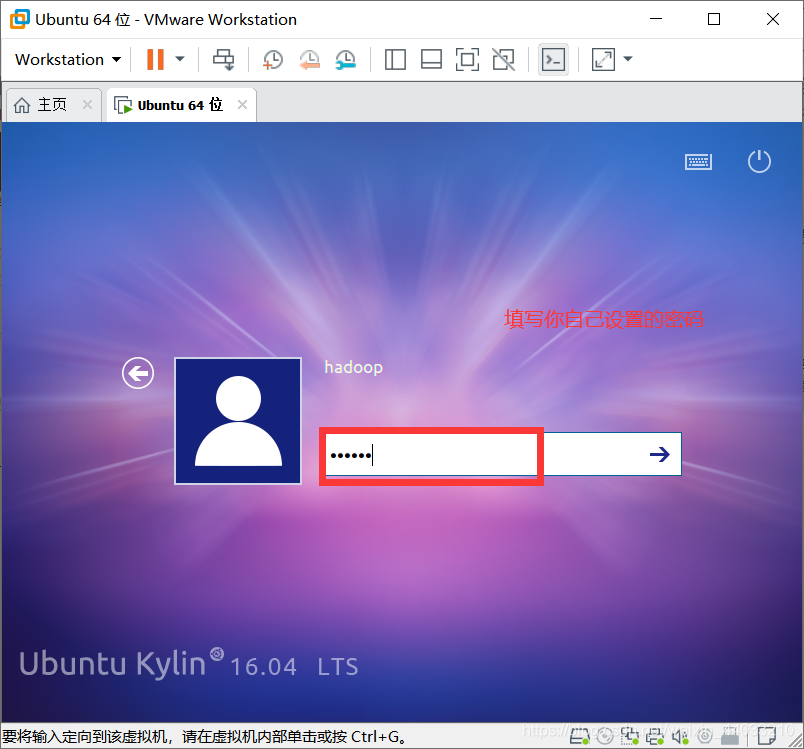804x749 pixels.
Task: Minimize the VMware Workstation window
Action: [656, 19]
